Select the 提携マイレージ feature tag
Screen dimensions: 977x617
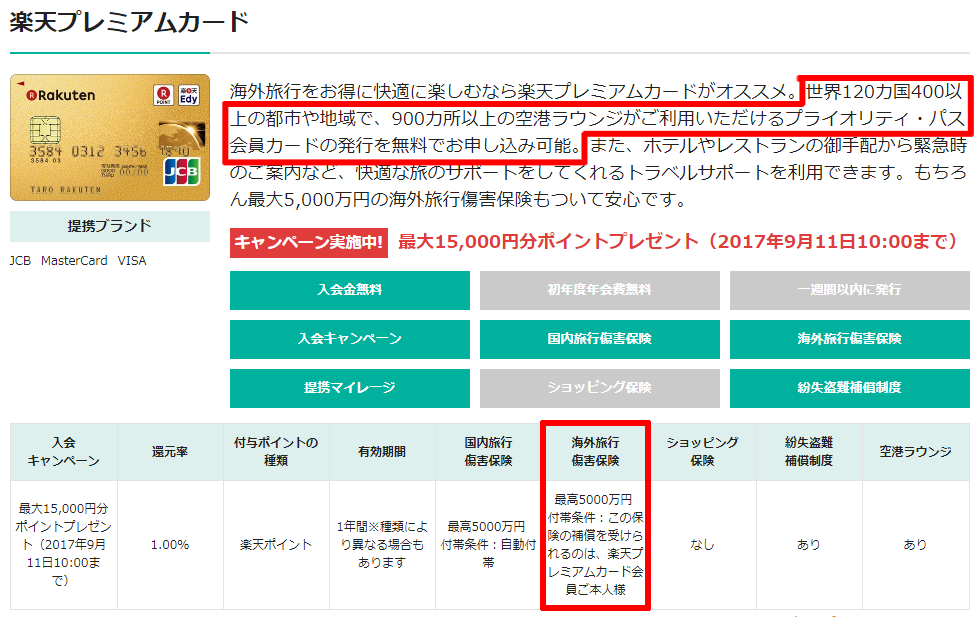350,388
